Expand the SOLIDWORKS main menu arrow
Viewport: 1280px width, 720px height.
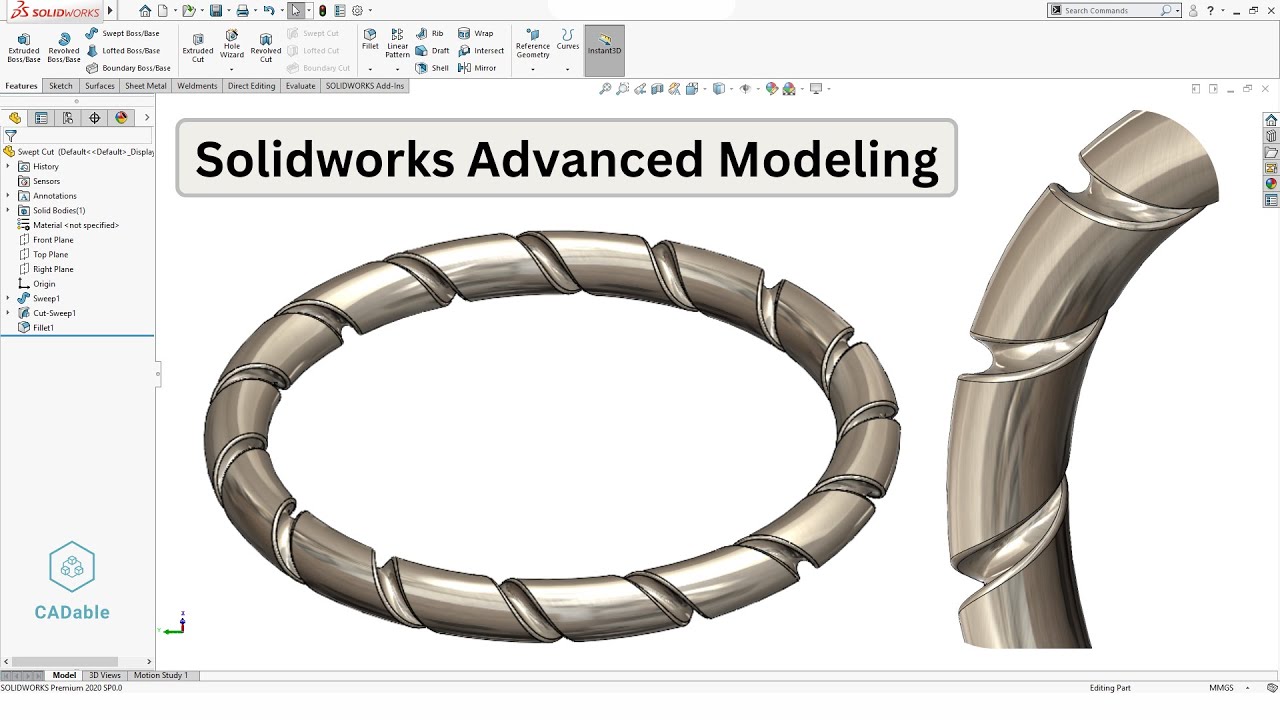pos(110,11)
